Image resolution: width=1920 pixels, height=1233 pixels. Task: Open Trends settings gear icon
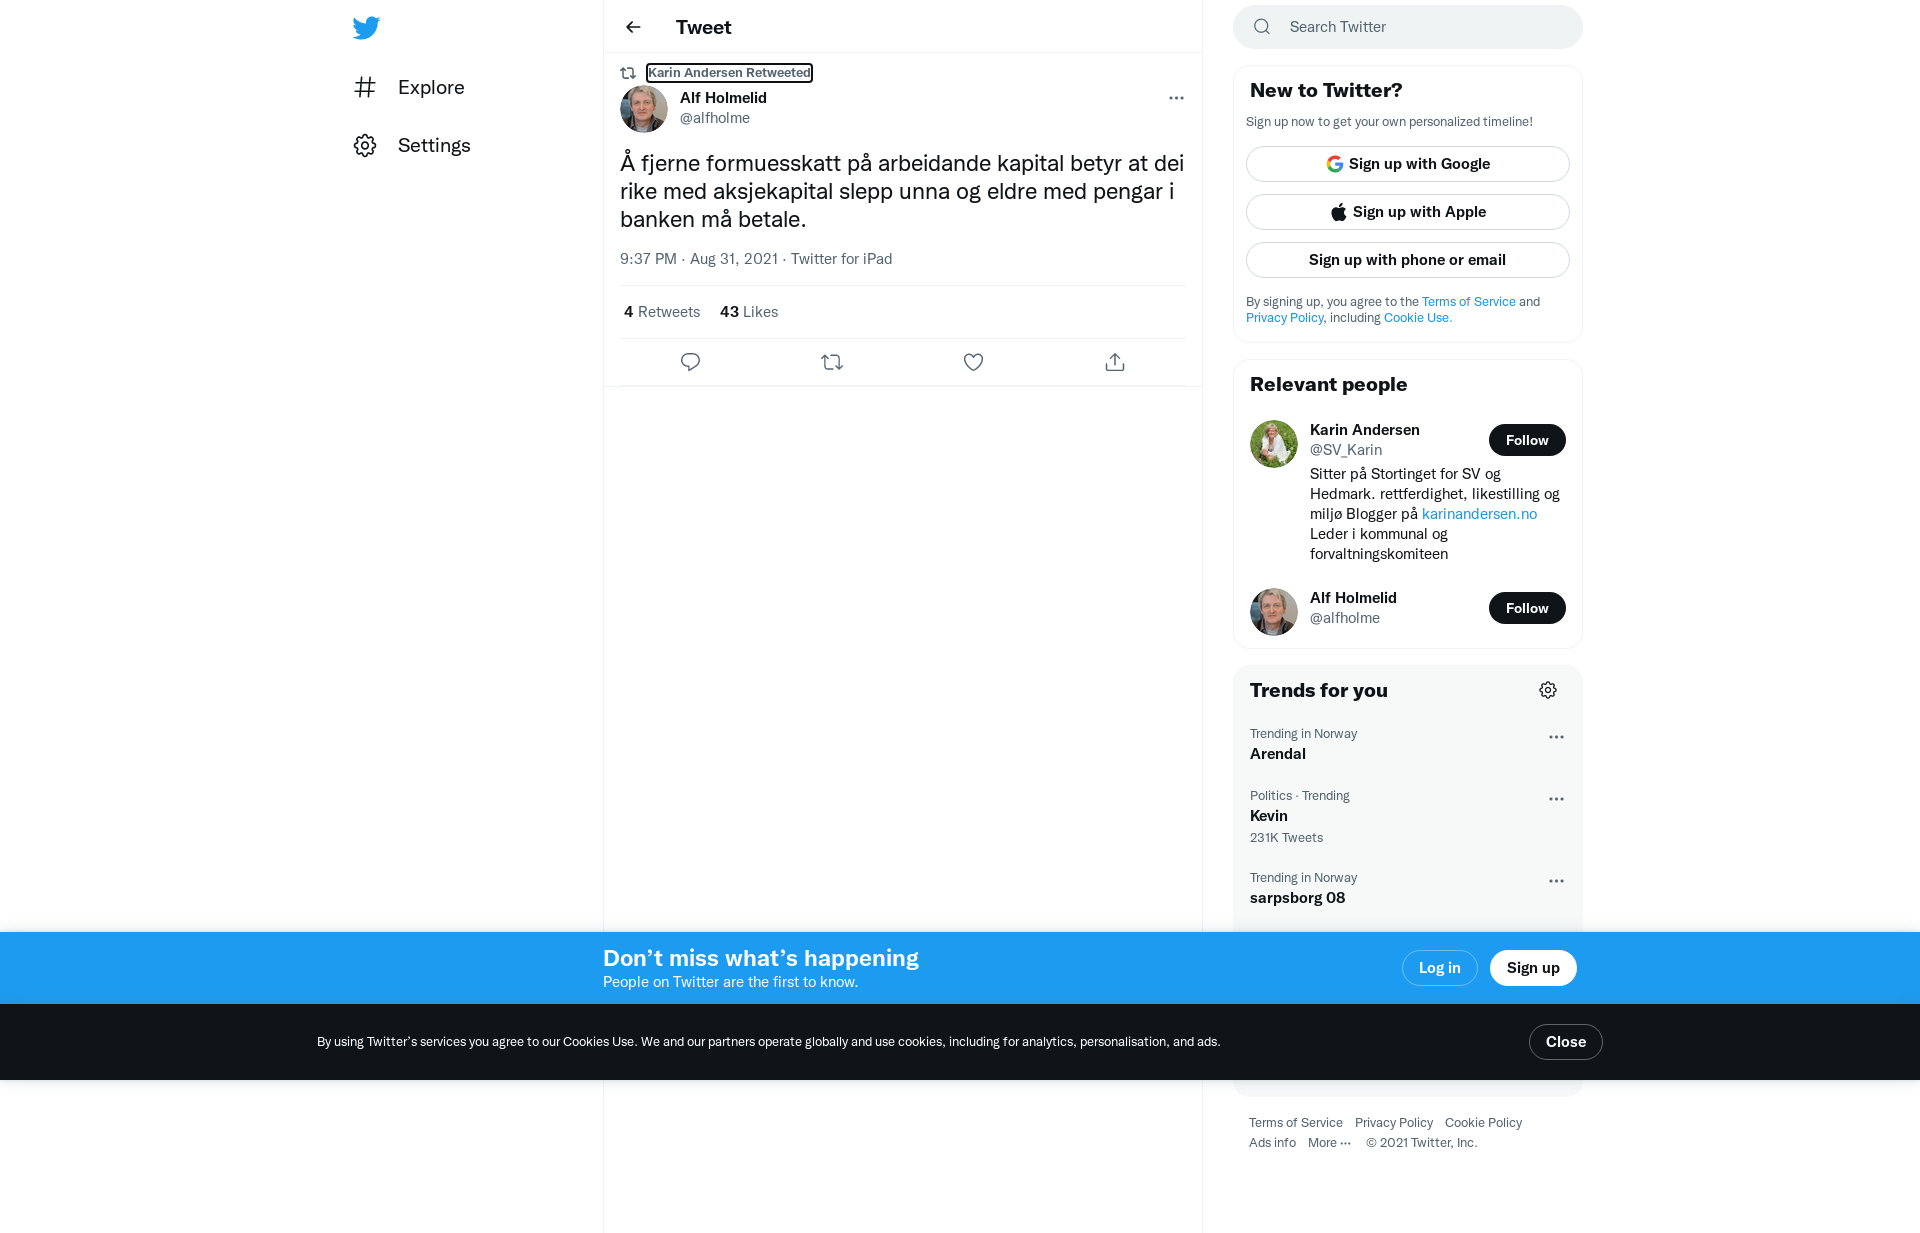click(x=1548, y=690)
